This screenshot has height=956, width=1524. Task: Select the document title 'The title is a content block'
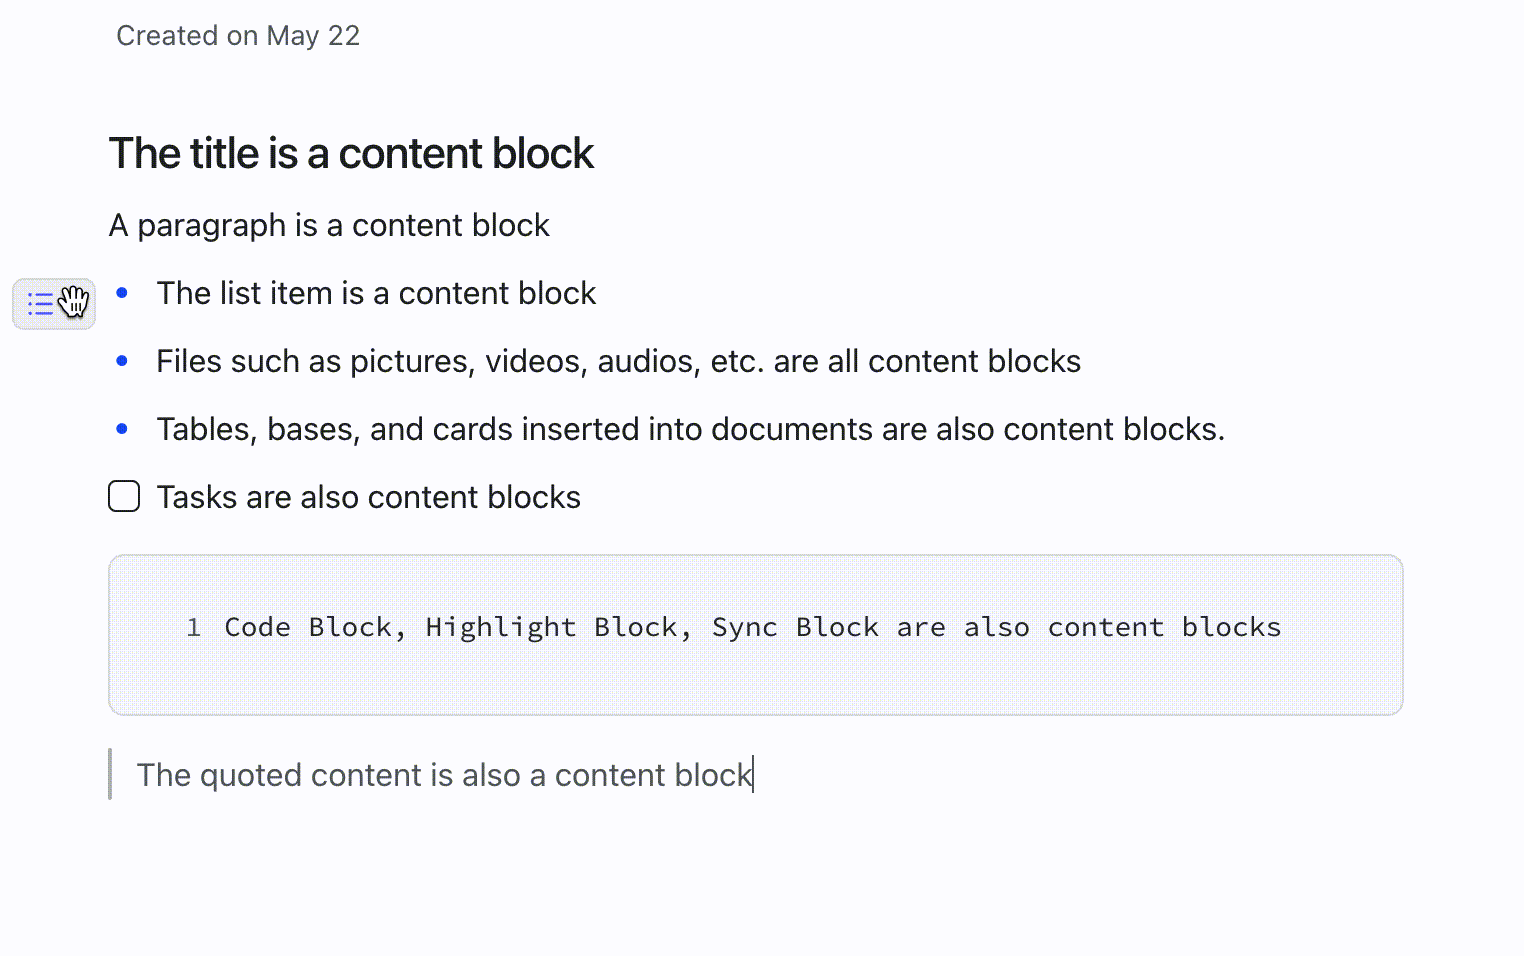point(351,153)
